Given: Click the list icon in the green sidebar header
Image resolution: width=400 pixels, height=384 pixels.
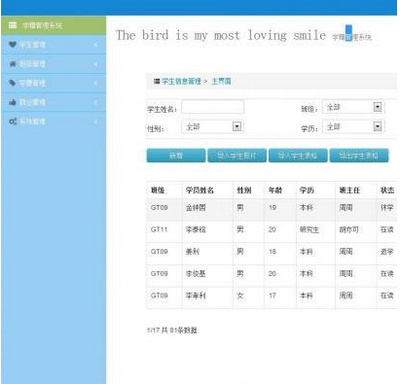Looking at the screenshot, I should [x=13, y=25].
